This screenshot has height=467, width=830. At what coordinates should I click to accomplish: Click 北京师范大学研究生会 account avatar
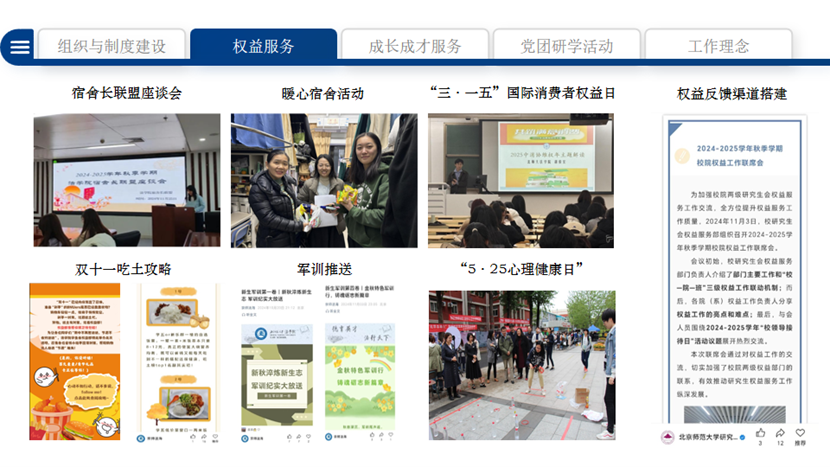click(x=669, y=437)
